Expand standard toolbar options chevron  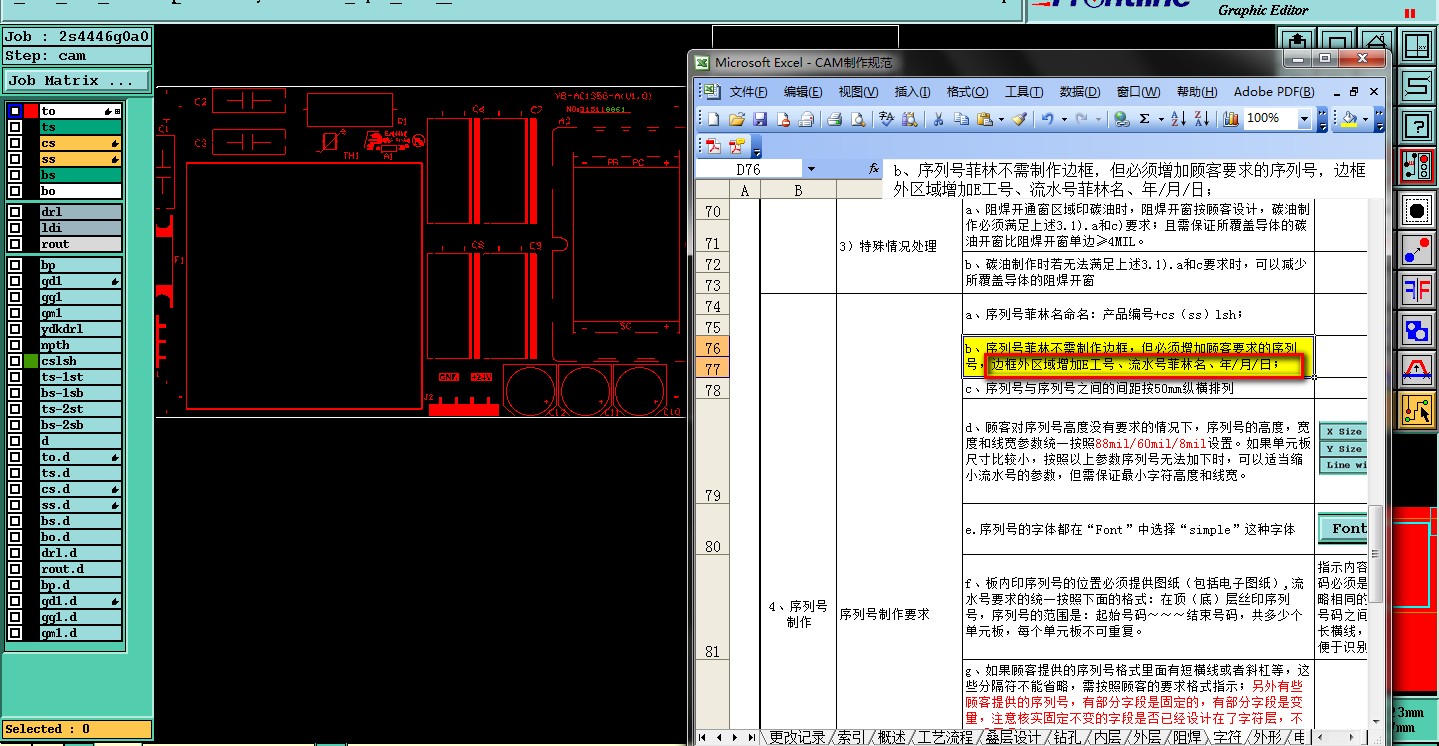pyautogui.click(x=1323, y=119)
